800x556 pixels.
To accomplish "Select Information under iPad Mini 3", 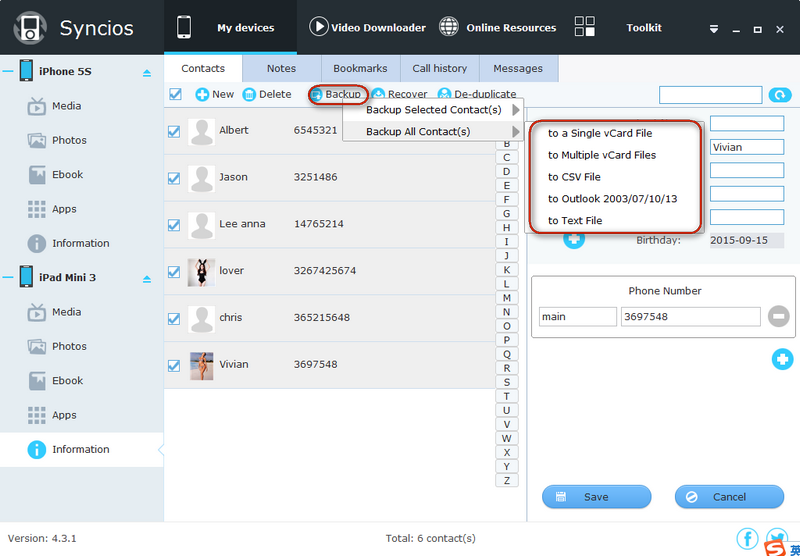I will (82, 449).
